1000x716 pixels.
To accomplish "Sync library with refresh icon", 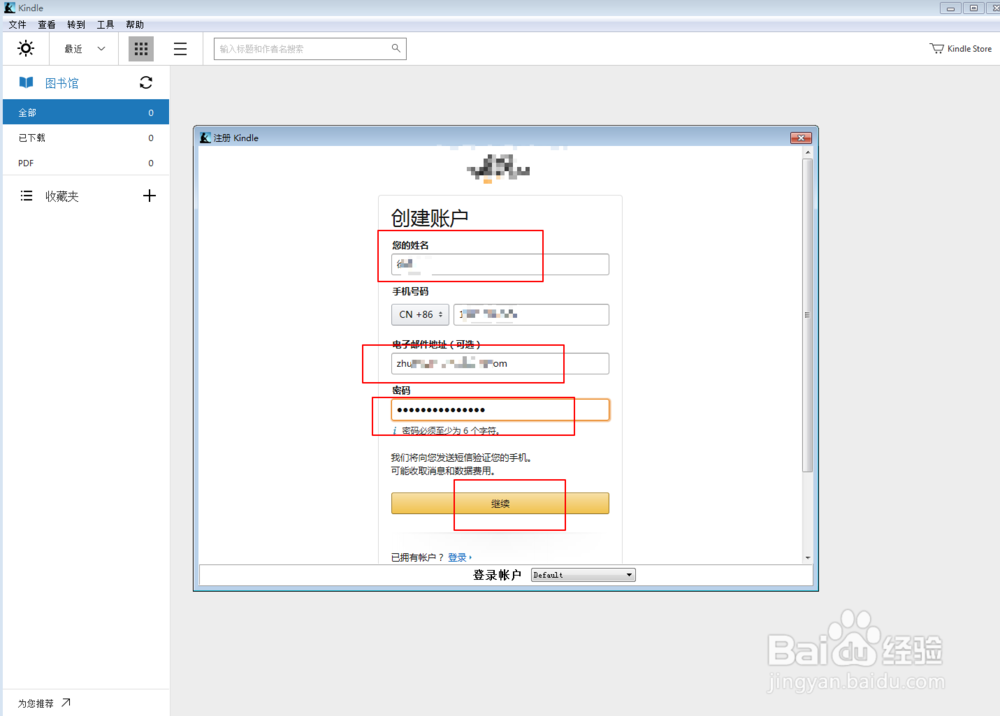I will coord(146,82).
